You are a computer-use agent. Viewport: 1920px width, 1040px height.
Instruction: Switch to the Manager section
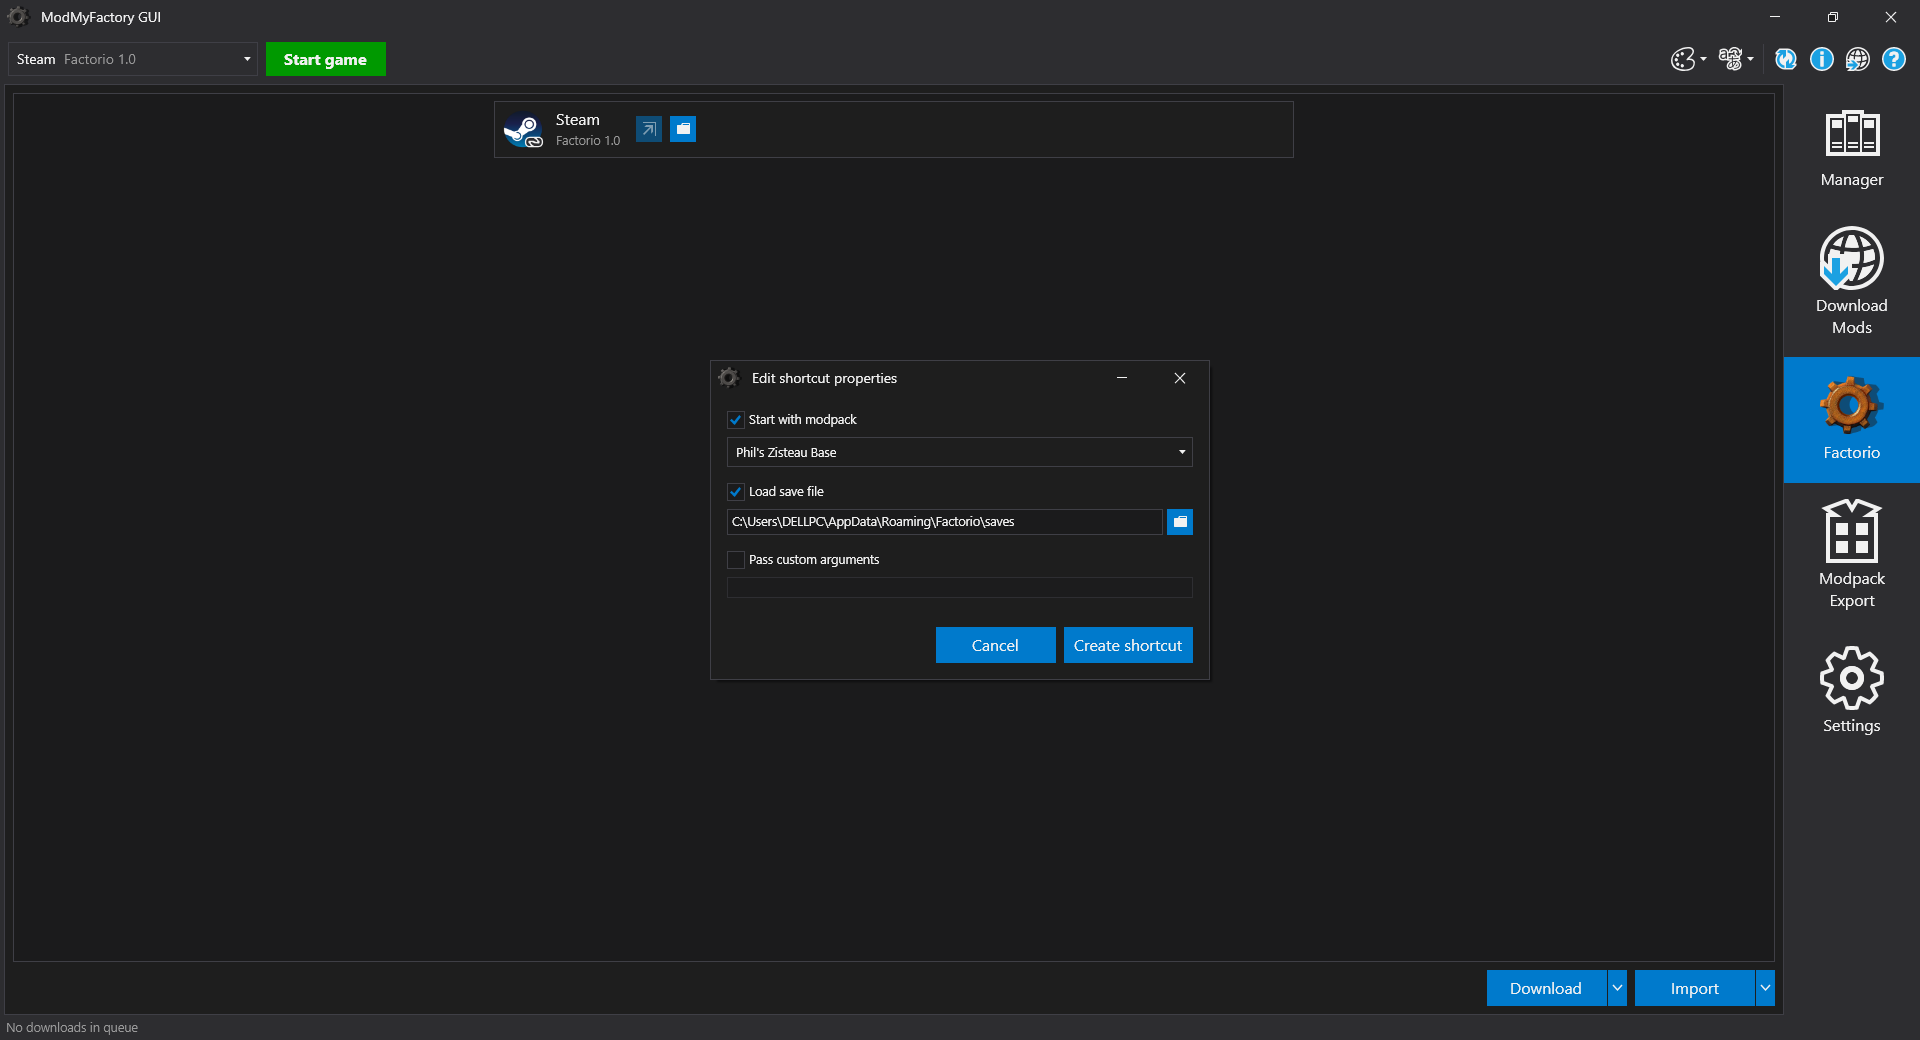click(x=1852, y=148)
